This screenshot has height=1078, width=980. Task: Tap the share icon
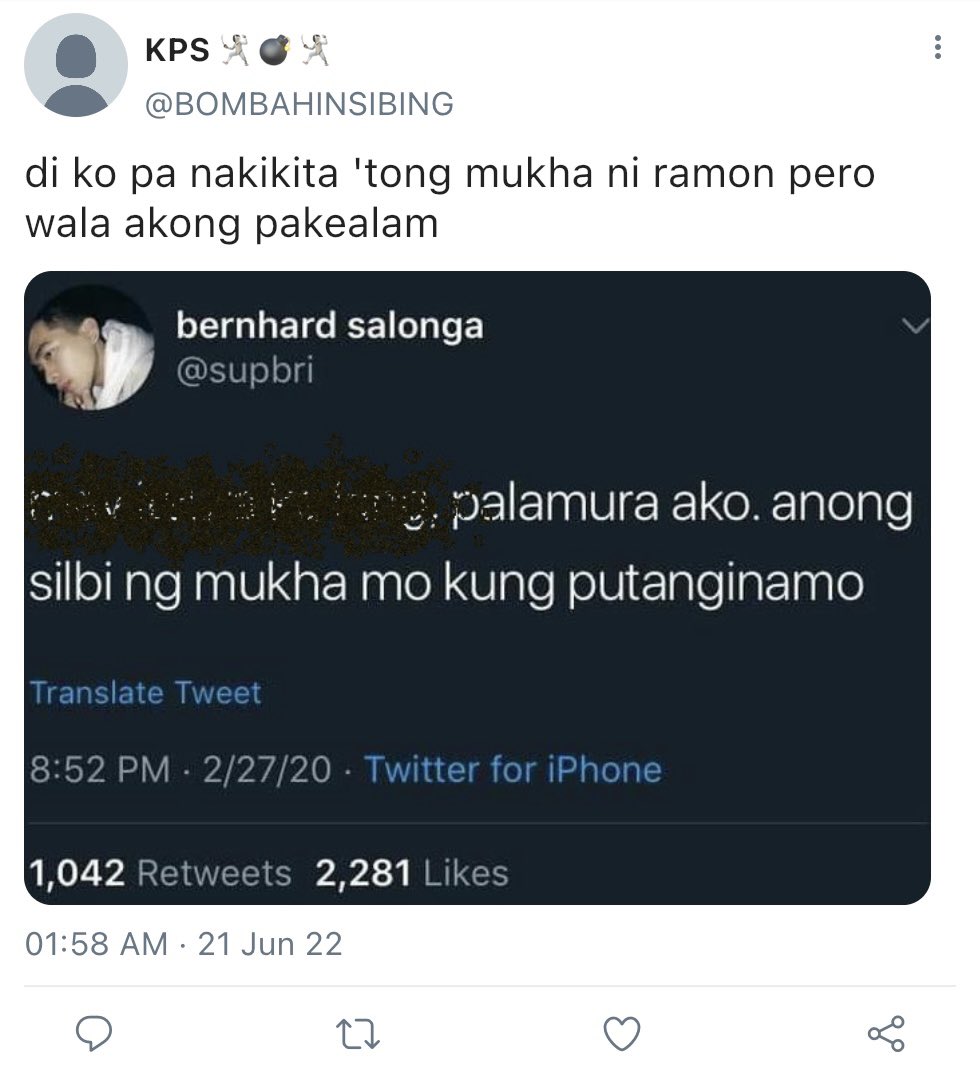(886, 1033)
